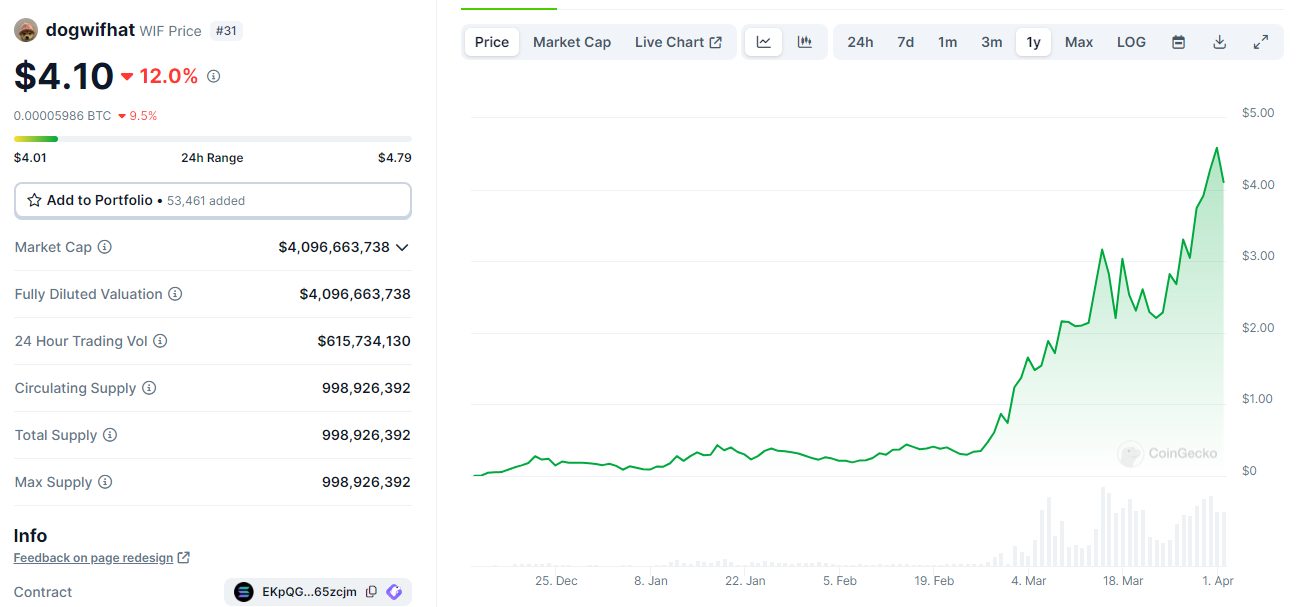Download the chart data icon
This screenshot has height=607, width=1307.
pyautogui.click(x=1219, y=42)
